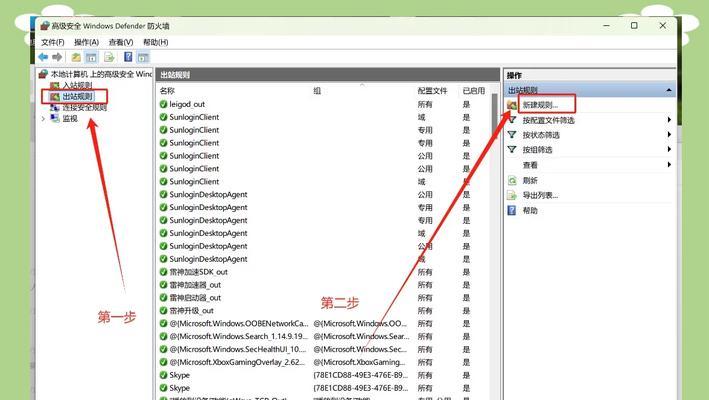Open the 按状态筛选 submenu arrow
709x400 pixels.
(x=669, y=135)
